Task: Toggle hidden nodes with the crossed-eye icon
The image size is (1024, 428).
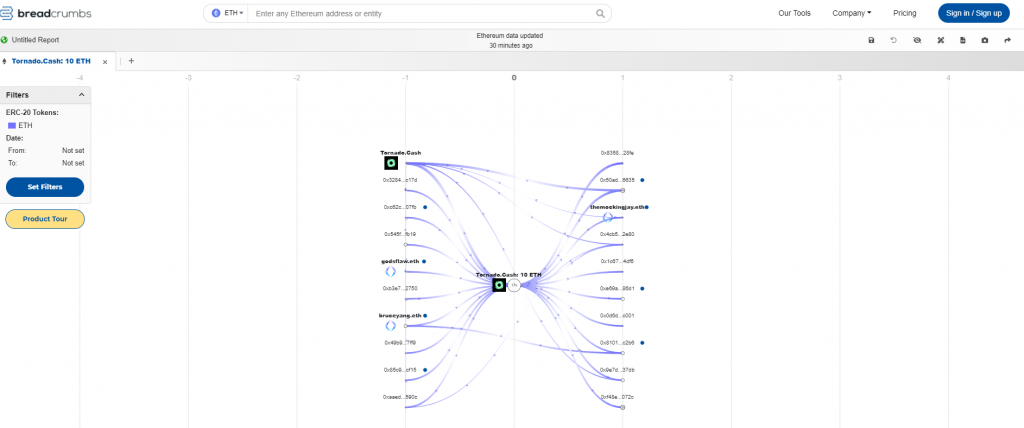Action: tap(917, 41)
